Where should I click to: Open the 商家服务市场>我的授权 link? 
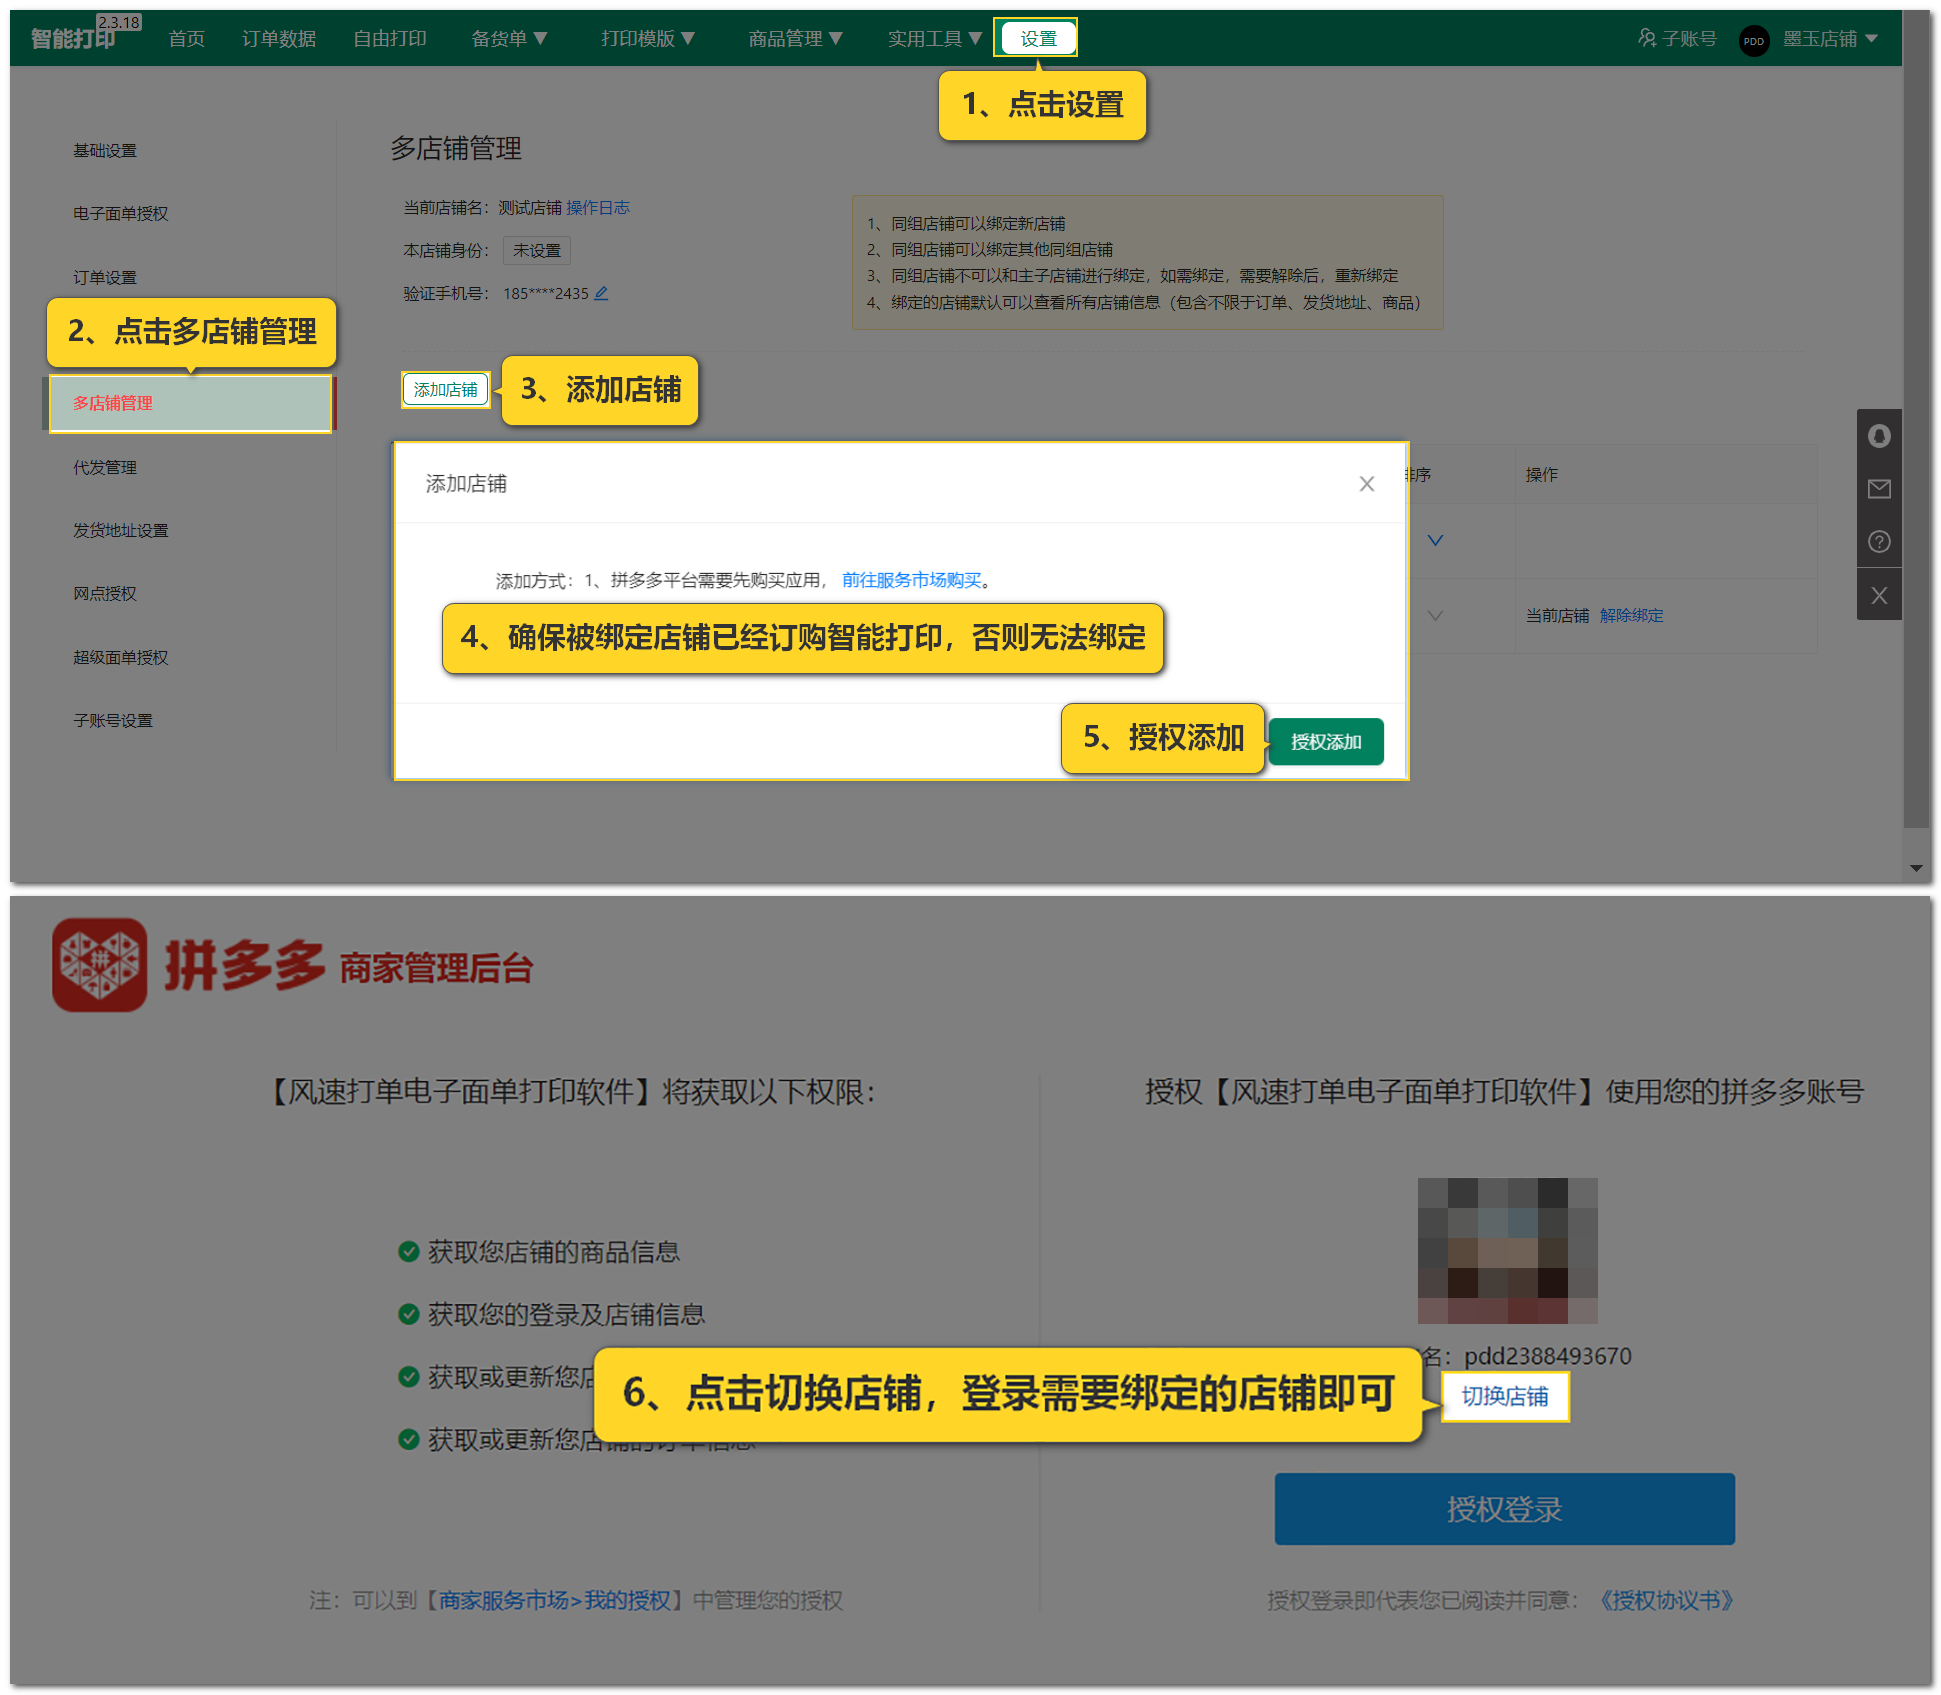[555, 1600]
